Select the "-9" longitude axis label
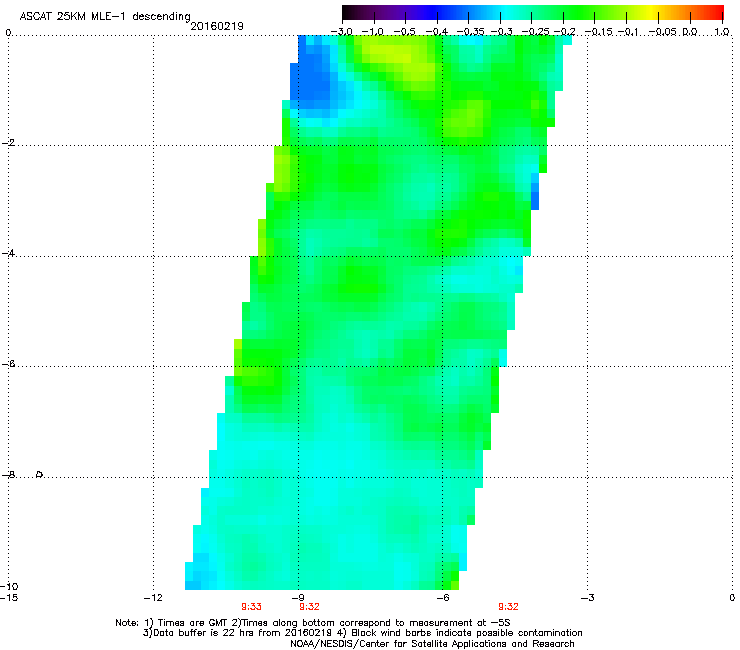The image size is (740, 650). point(298,598)
